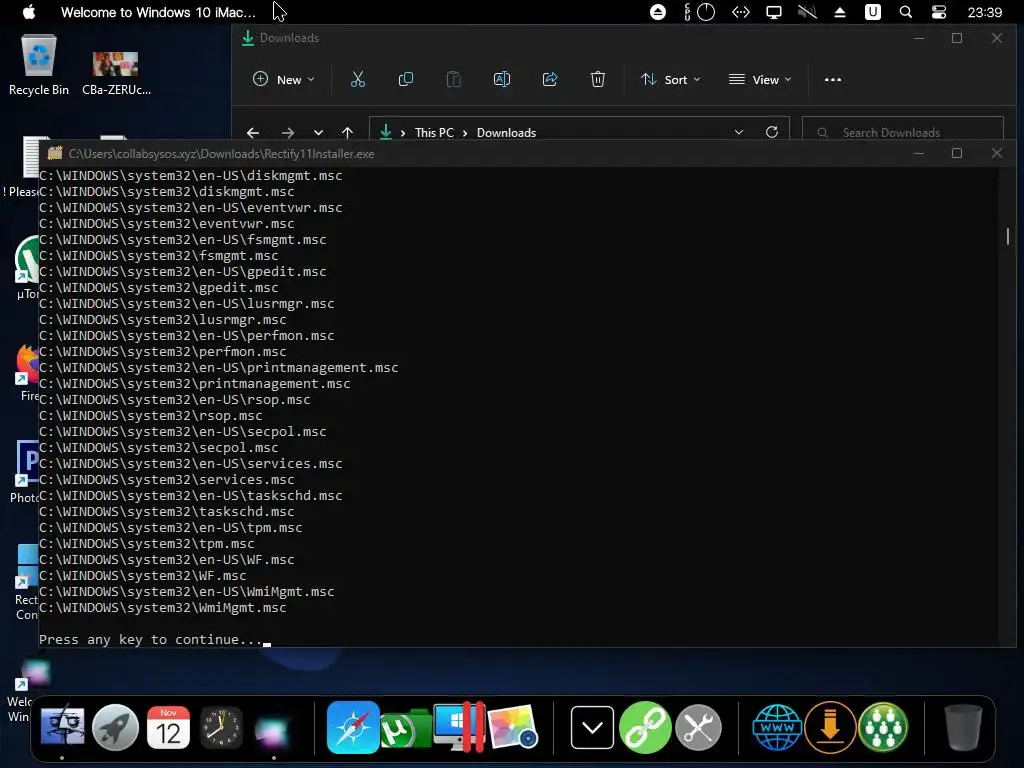Click the system32\WmiMgmt.msc last line
This screenshot has width=1024, height=768.
tap(163, 607)
